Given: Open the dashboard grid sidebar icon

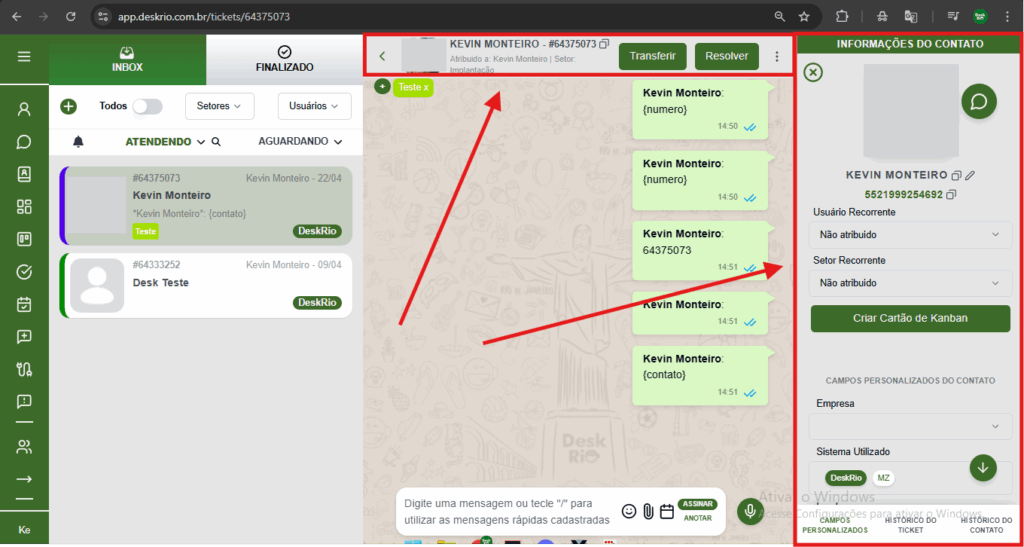Looking at the screenshot, I should pos(24,207).
